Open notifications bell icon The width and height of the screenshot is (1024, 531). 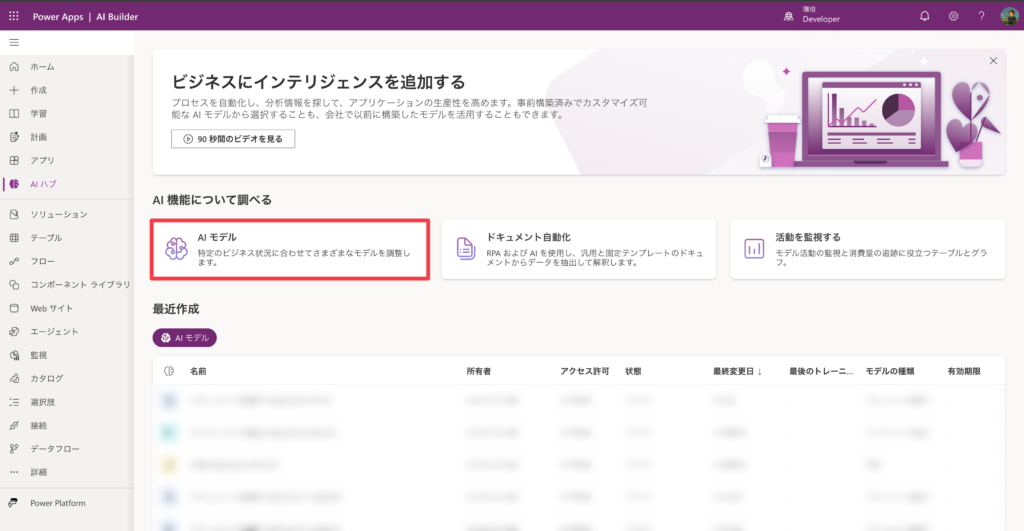point(924,16)
